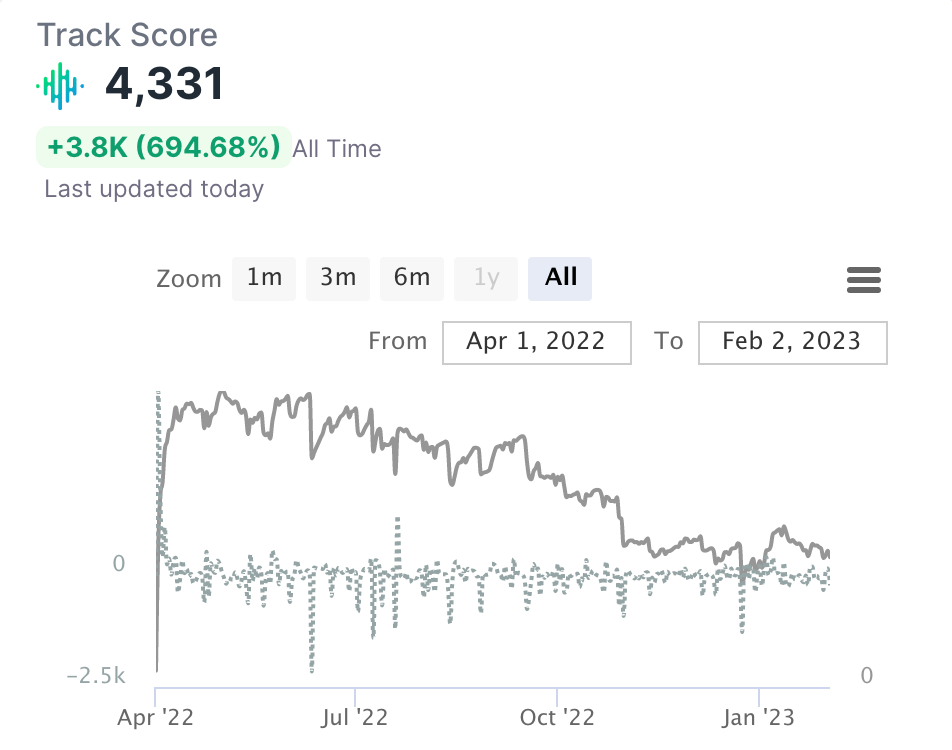The image size is (952, 750).
Task: Click the Jul '22 axis marker
Action: point(355,718)
